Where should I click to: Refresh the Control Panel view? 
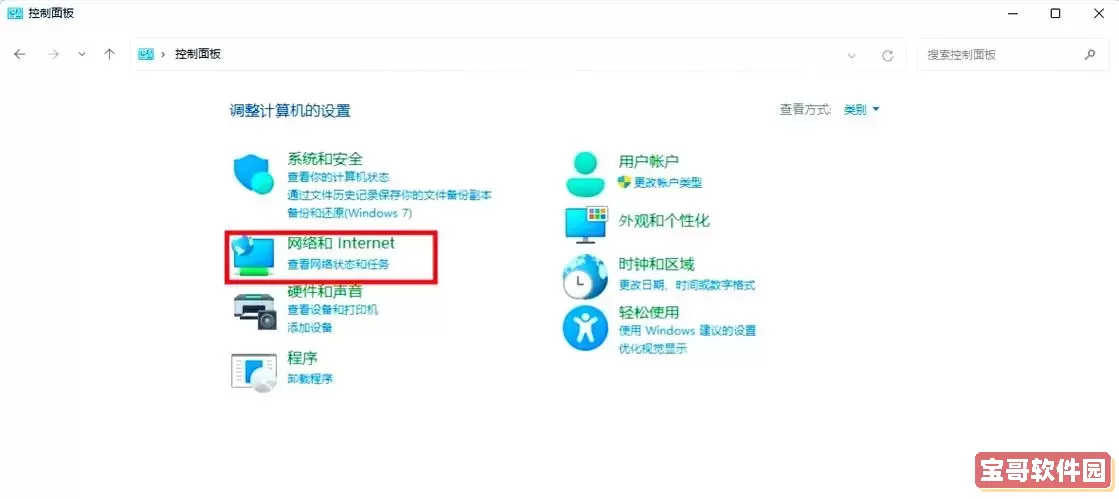coord(888,55)
